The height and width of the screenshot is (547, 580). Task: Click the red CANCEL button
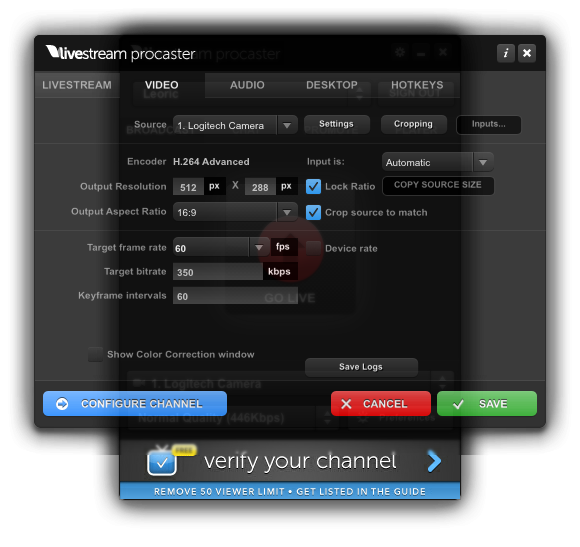click(x=381, y=404)
